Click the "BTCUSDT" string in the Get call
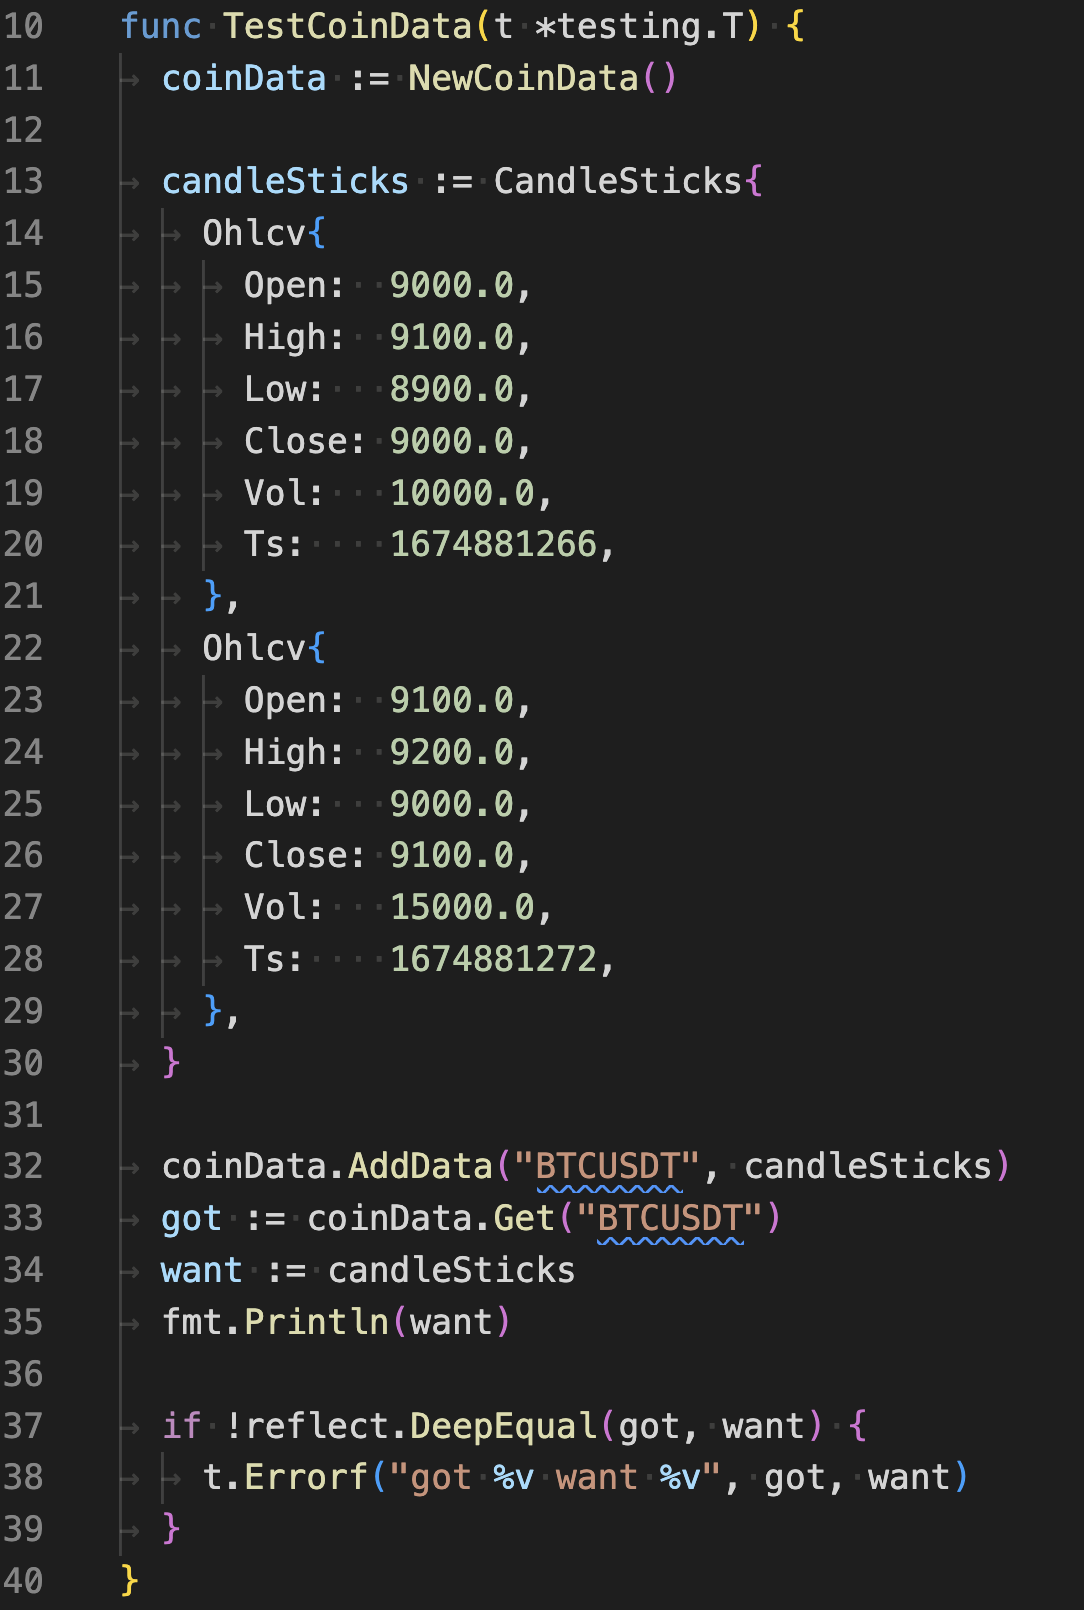The height and width of the screenshot is (1610, 1084). coord(670,1218)
